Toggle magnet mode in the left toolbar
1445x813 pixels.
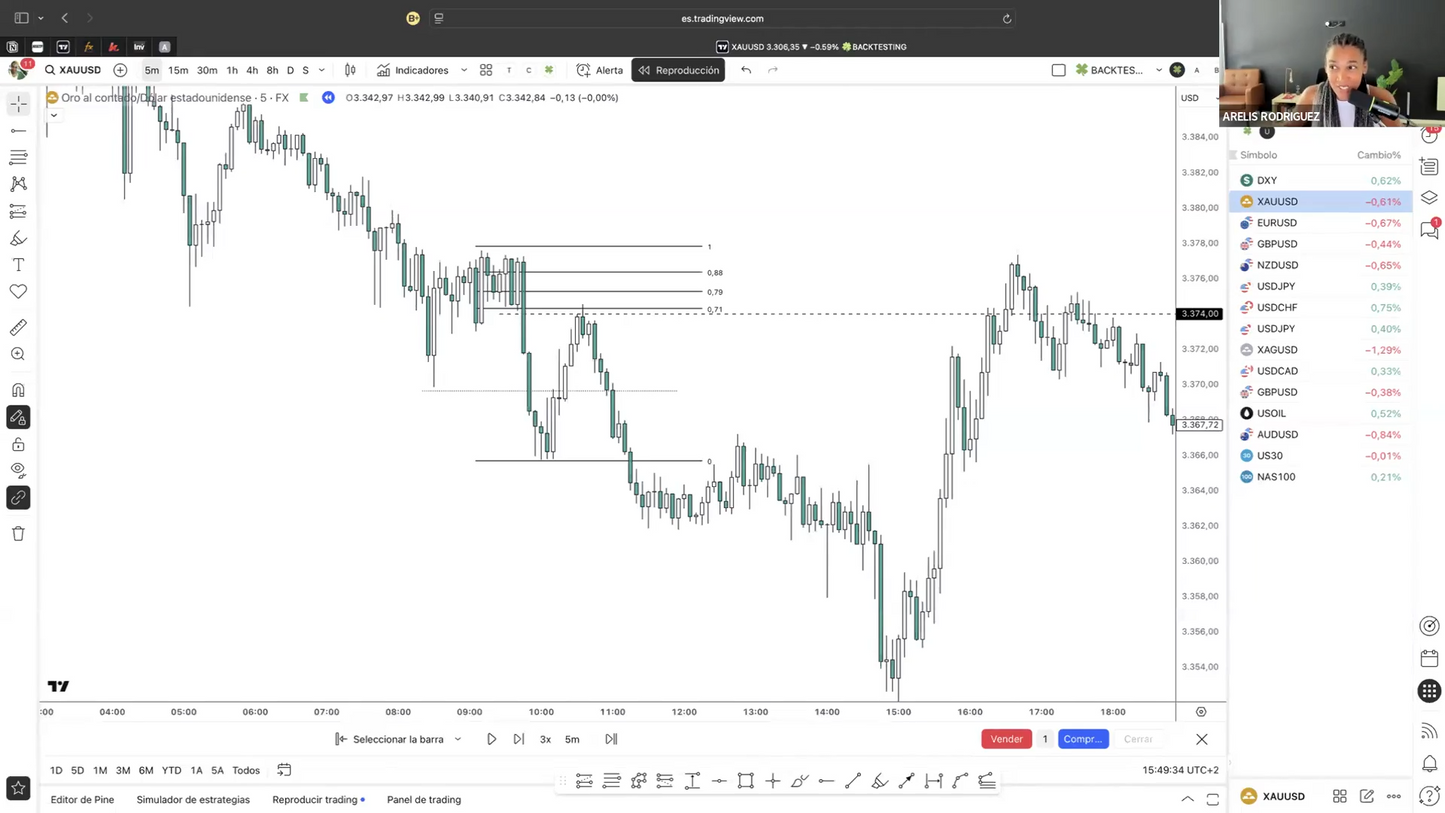pos(18,390)
